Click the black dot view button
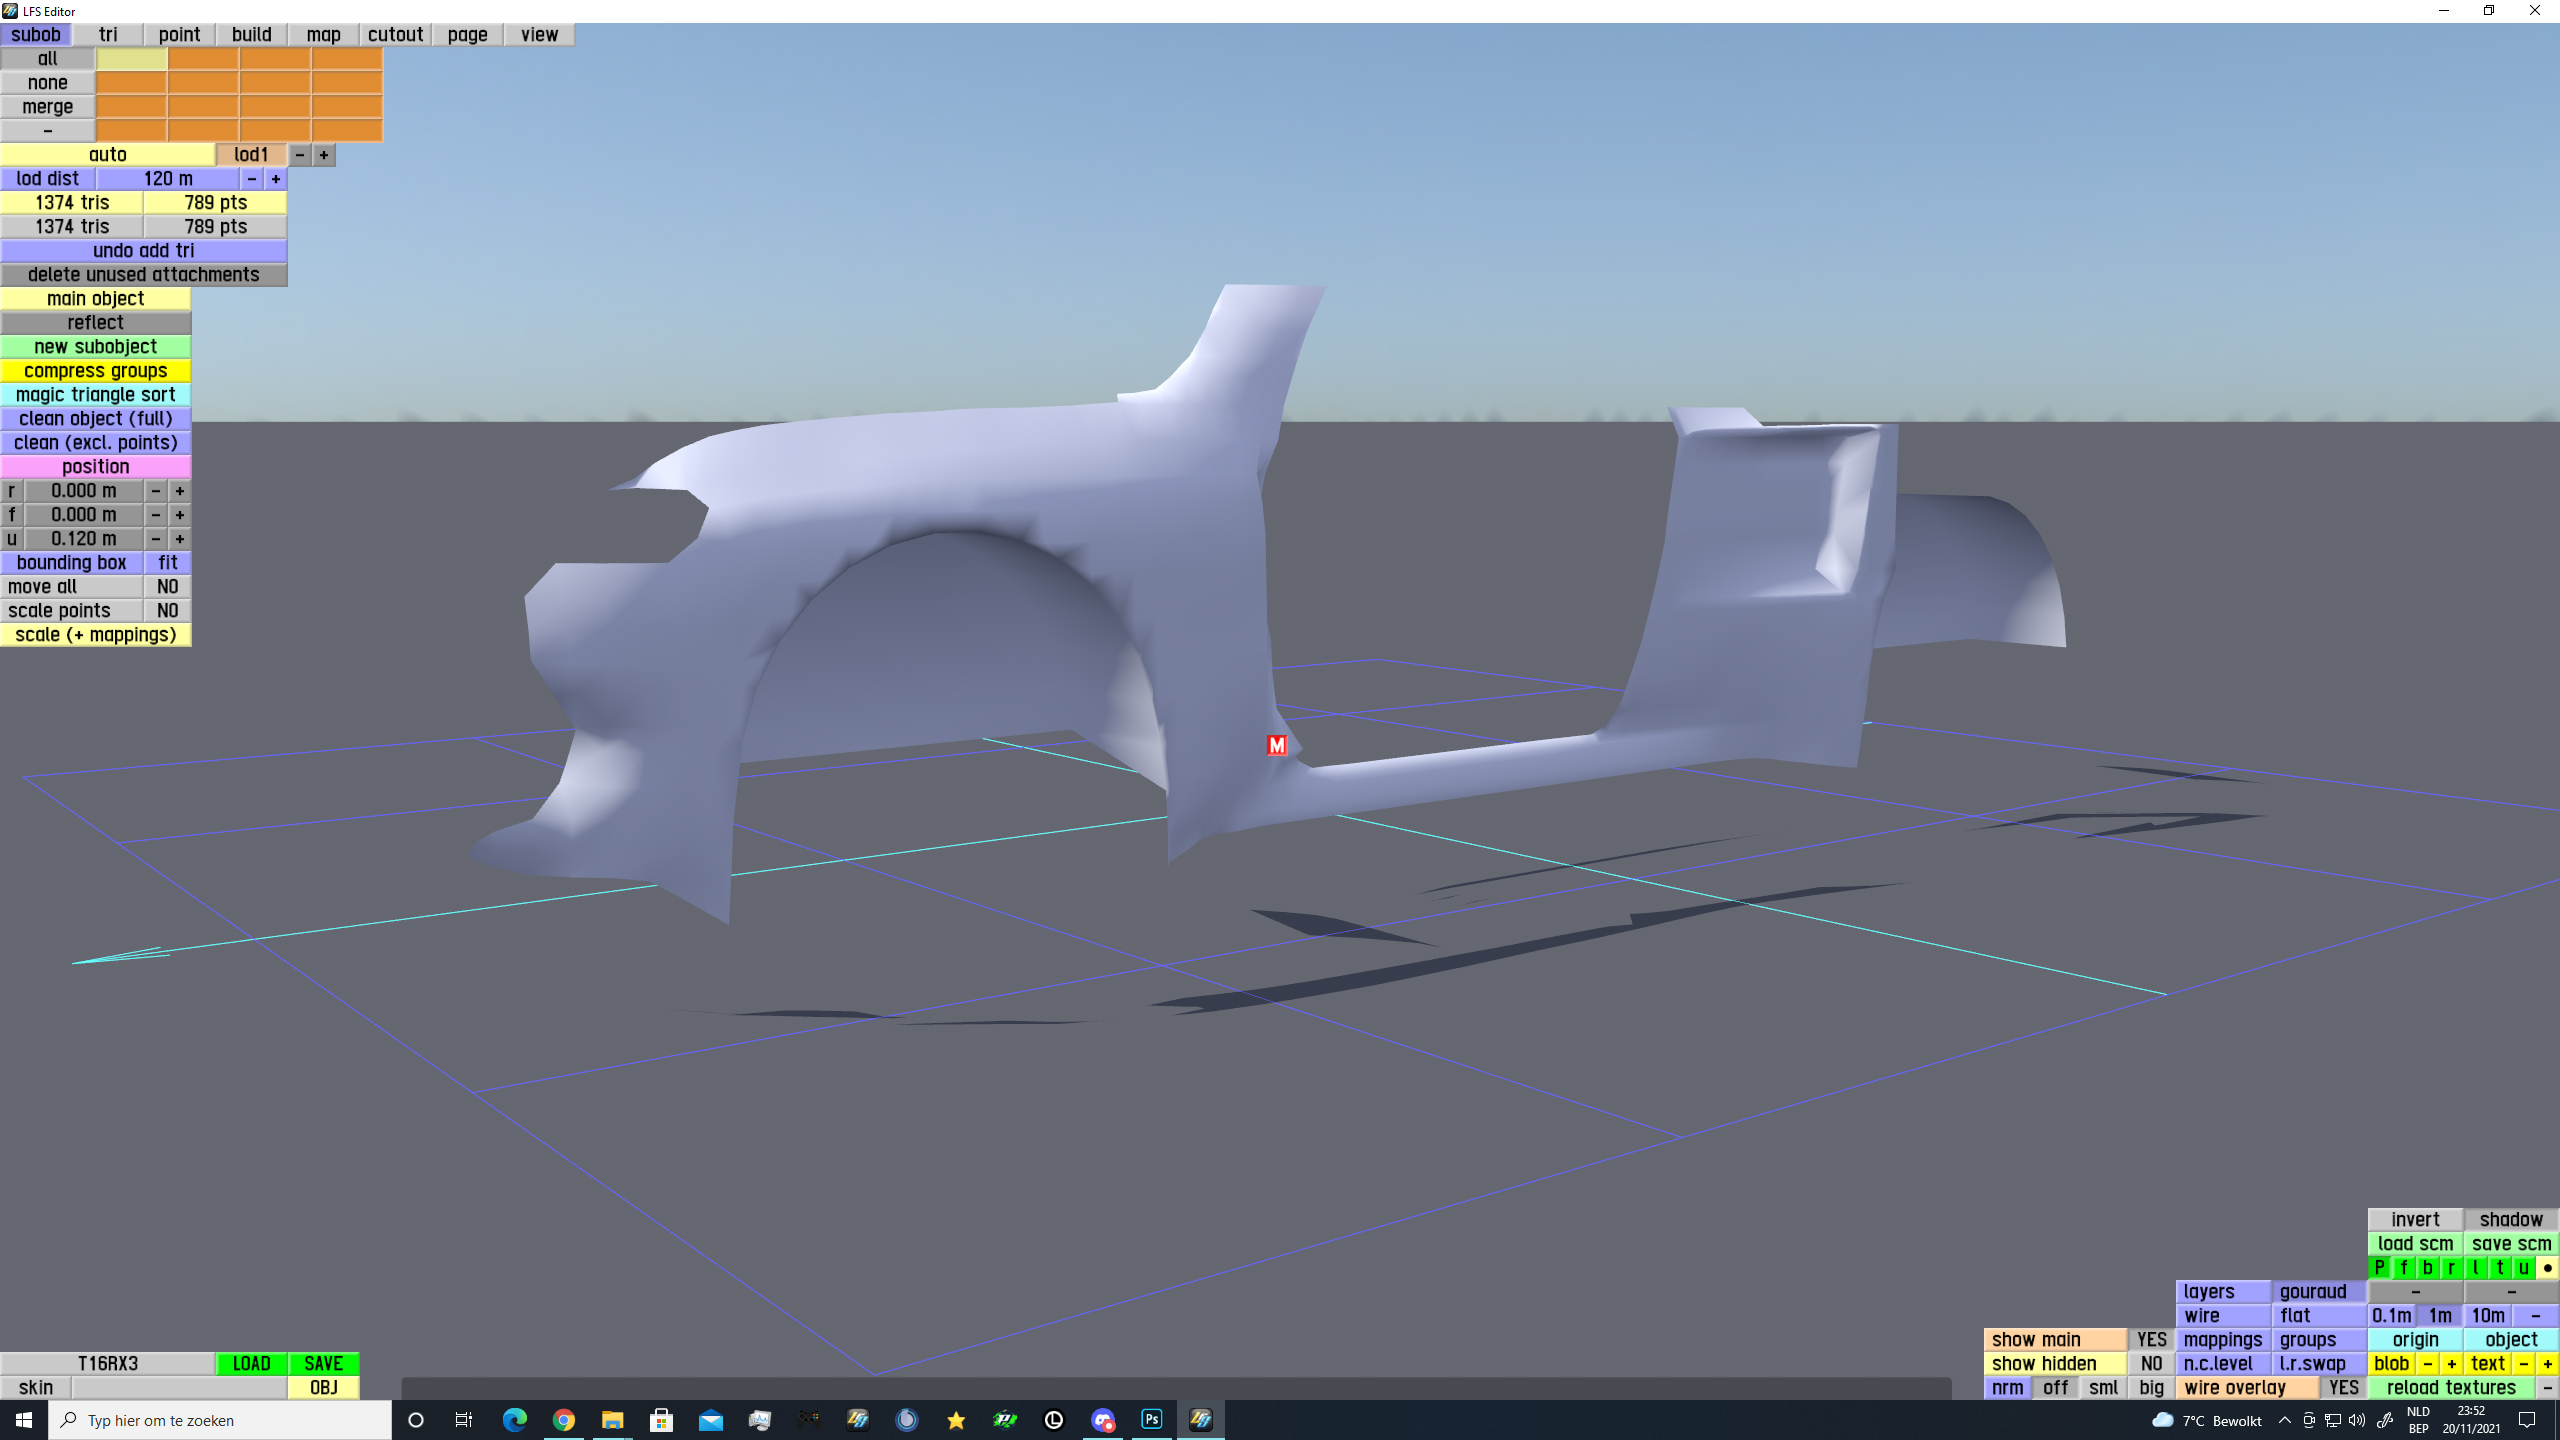The height and width of the screenshot is (1440, 2560). [2547, 1268]
